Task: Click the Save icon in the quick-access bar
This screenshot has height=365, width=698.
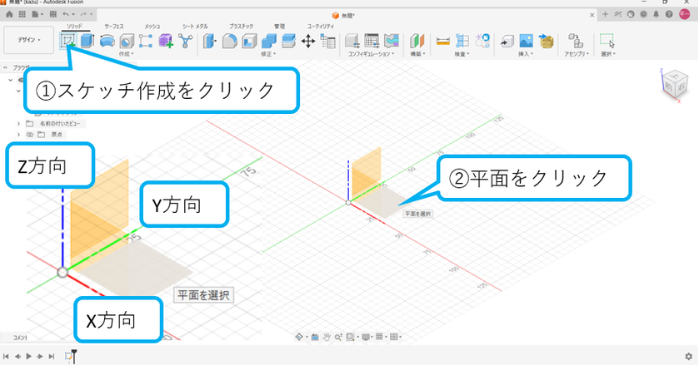Action: [x=53, y=14]
